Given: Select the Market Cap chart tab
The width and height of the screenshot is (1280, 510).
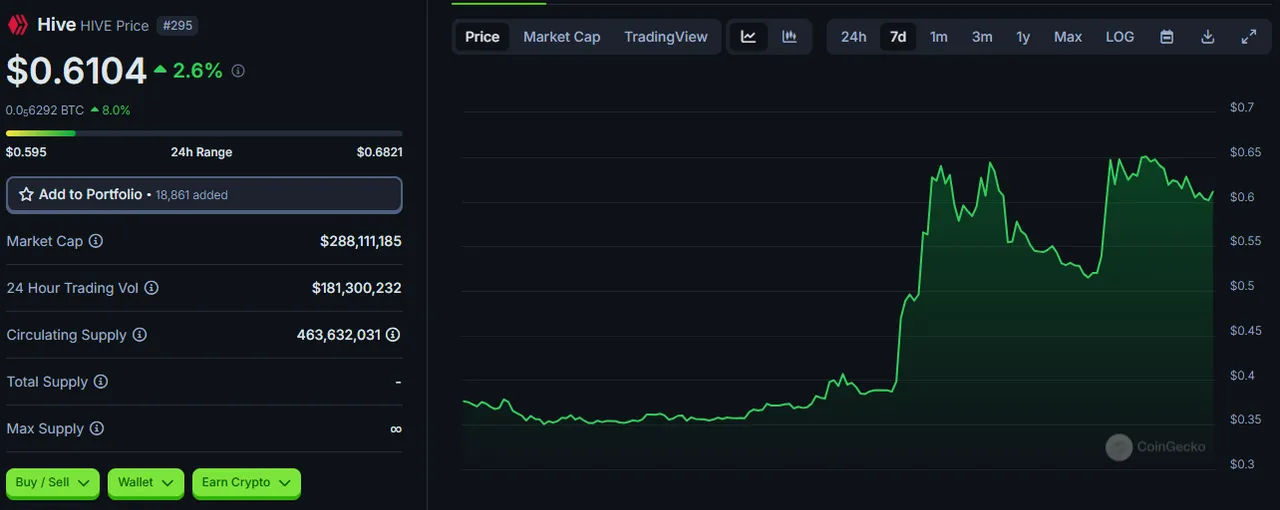Looking at the screenshot, I should point(562,37).
